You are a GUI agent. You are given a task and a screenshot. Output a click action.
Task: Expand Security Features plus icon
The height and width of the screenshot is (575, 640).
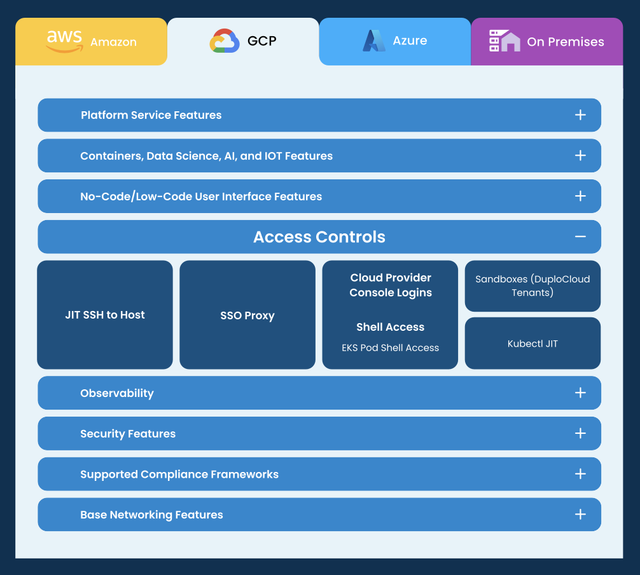pos(580,433)
